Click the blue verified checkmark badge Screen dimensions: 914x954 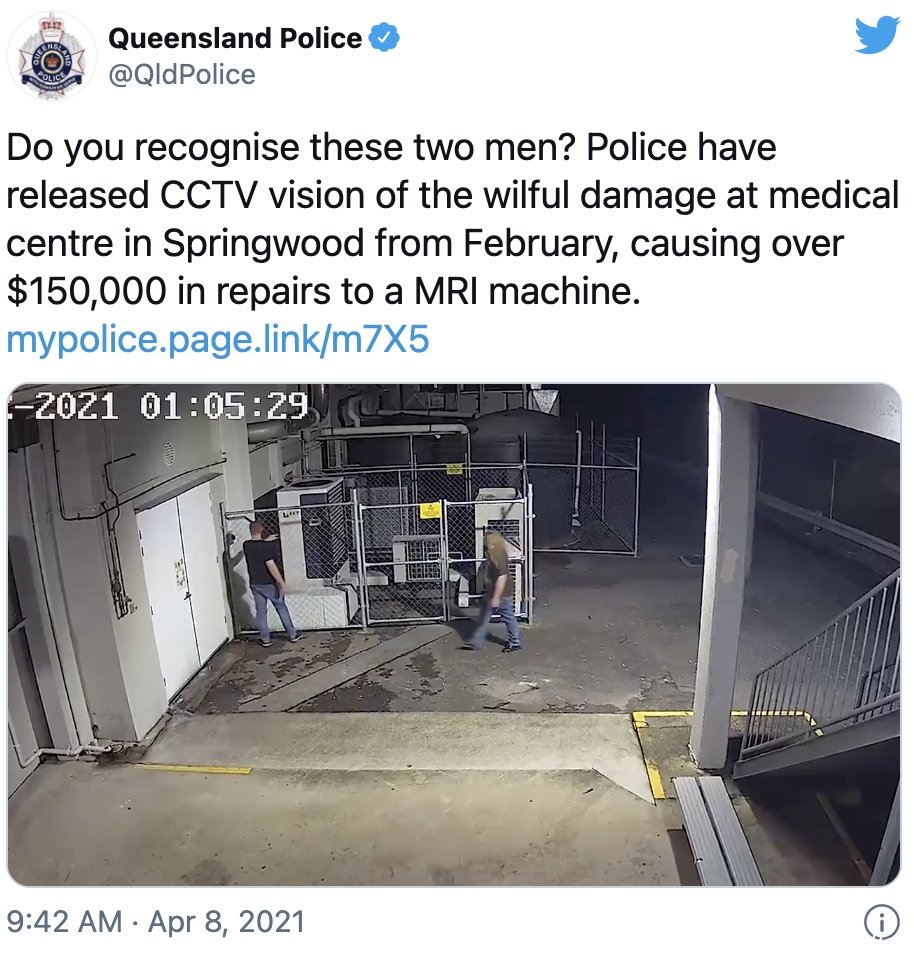pyautogui.click(x=385, y=38)
